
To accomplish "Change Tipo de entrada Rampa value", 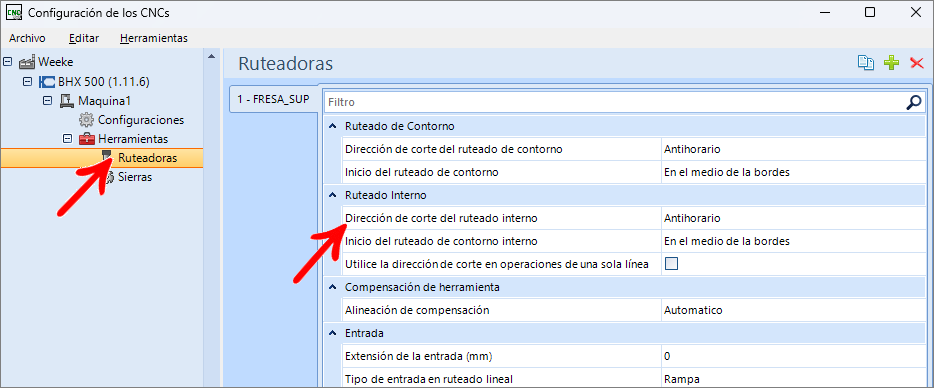I will [793, 379].
